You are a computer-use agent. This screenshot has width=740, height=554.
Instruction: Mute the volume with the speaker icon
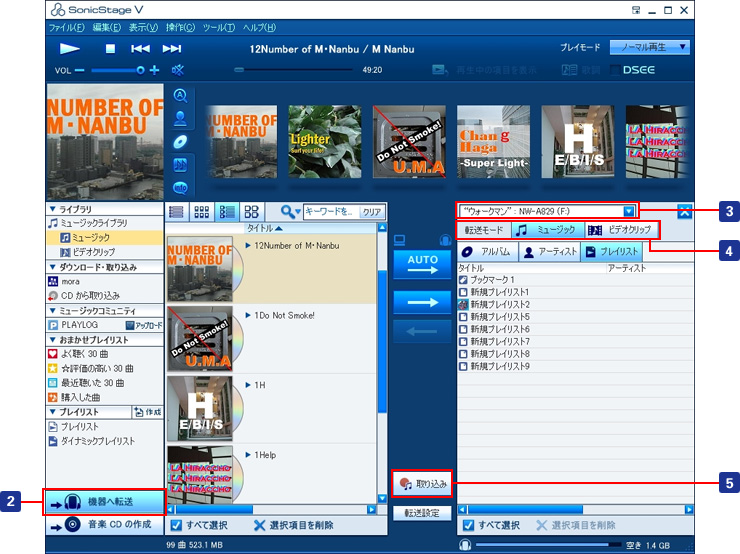tap(178, 70)
